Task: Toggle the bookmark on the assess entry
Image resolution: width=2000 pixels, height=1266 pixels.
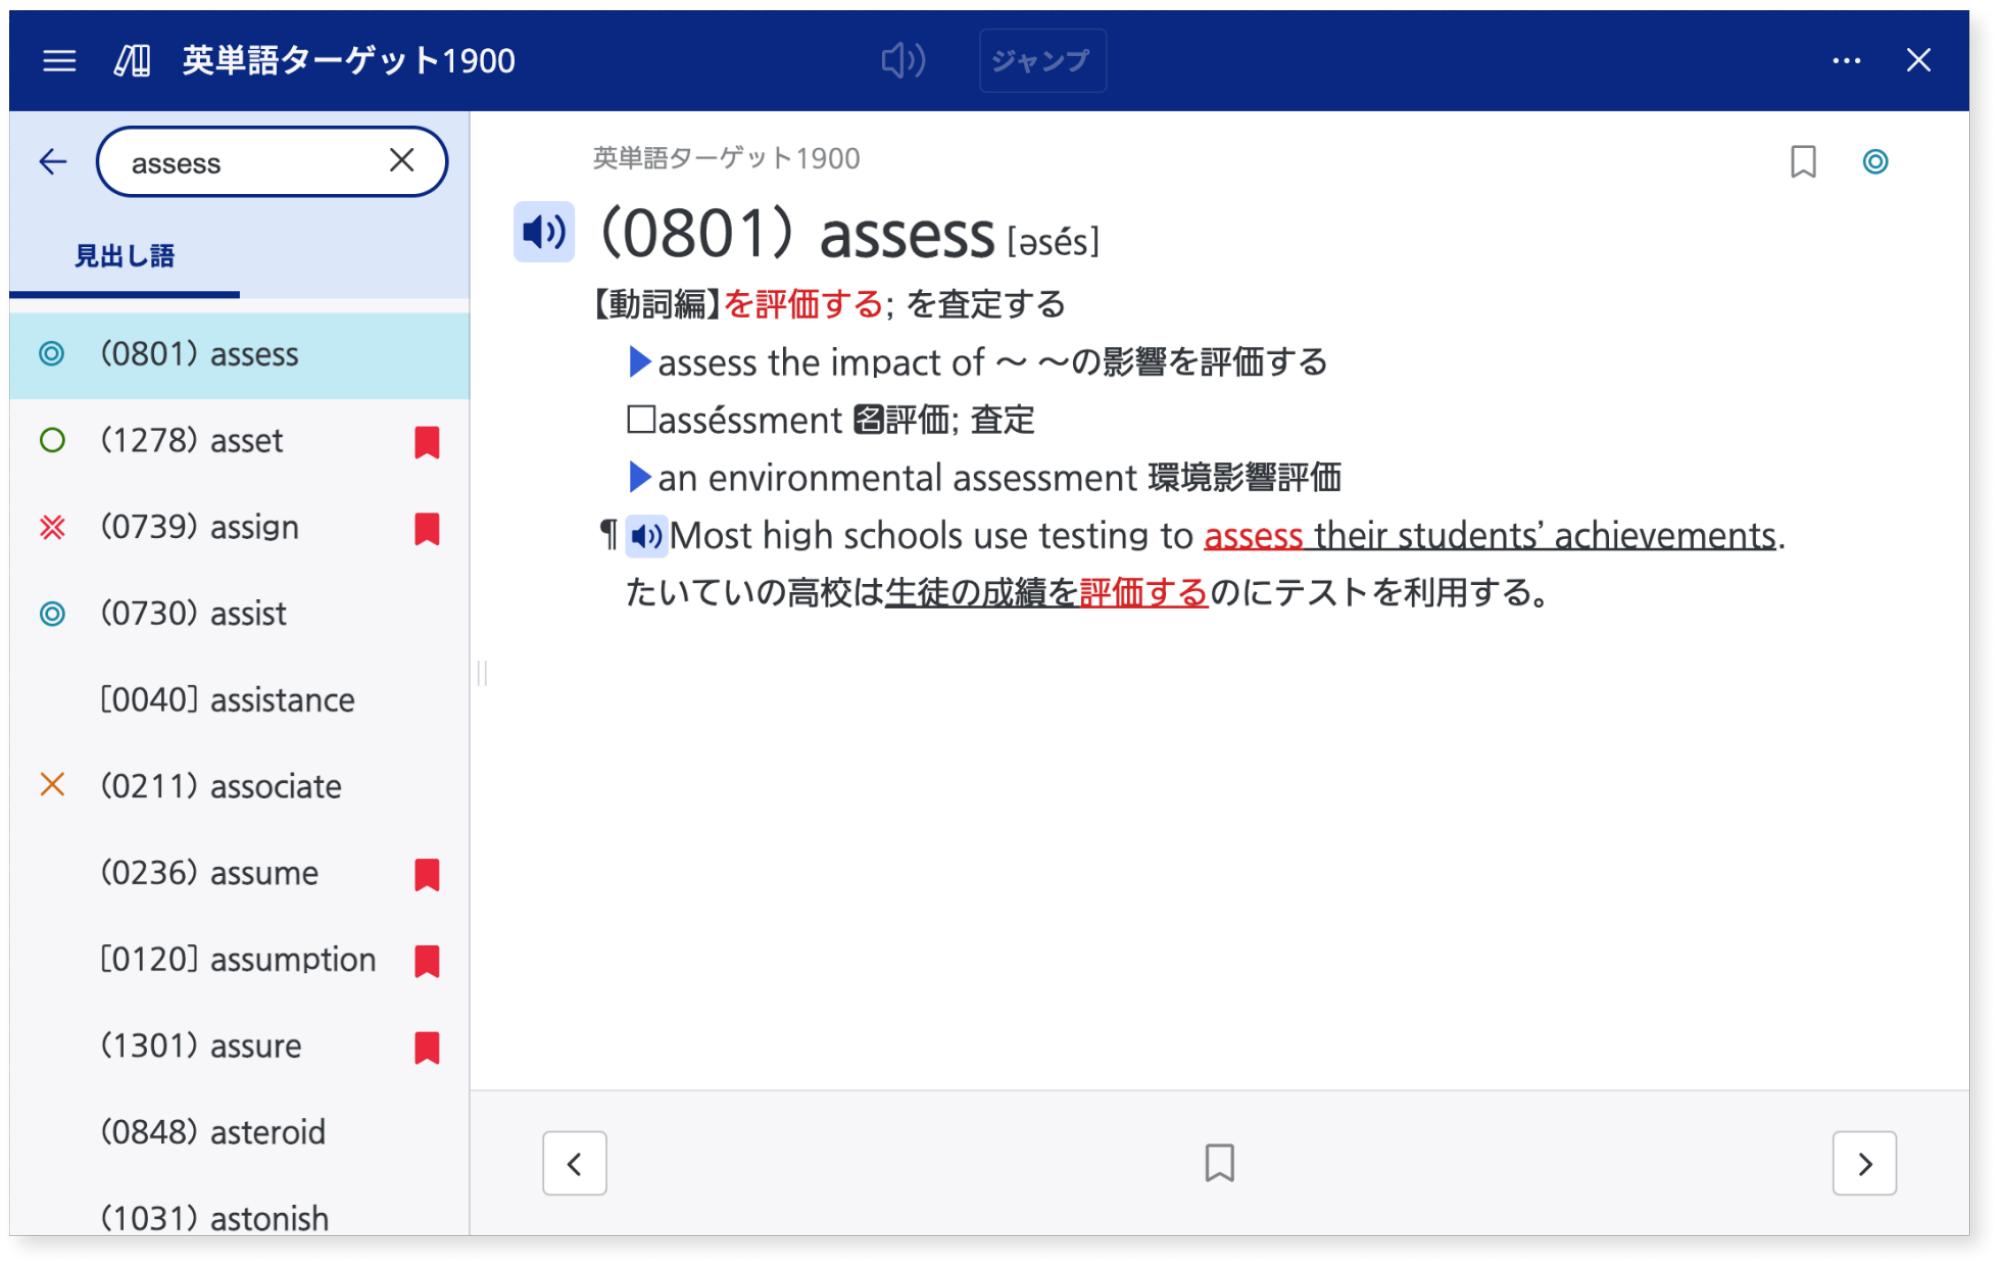Action: click(x=1803, y=161)
